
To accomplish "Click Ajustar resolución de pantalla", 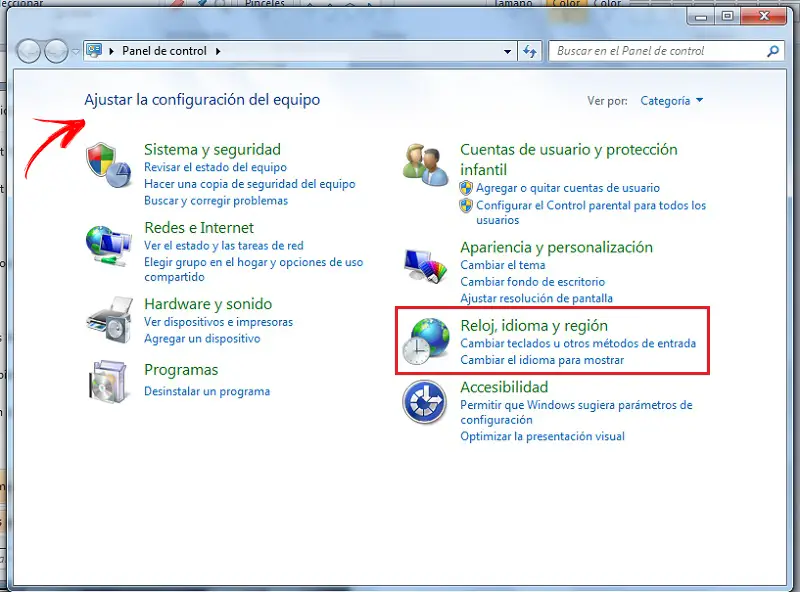I will (536, 298).
